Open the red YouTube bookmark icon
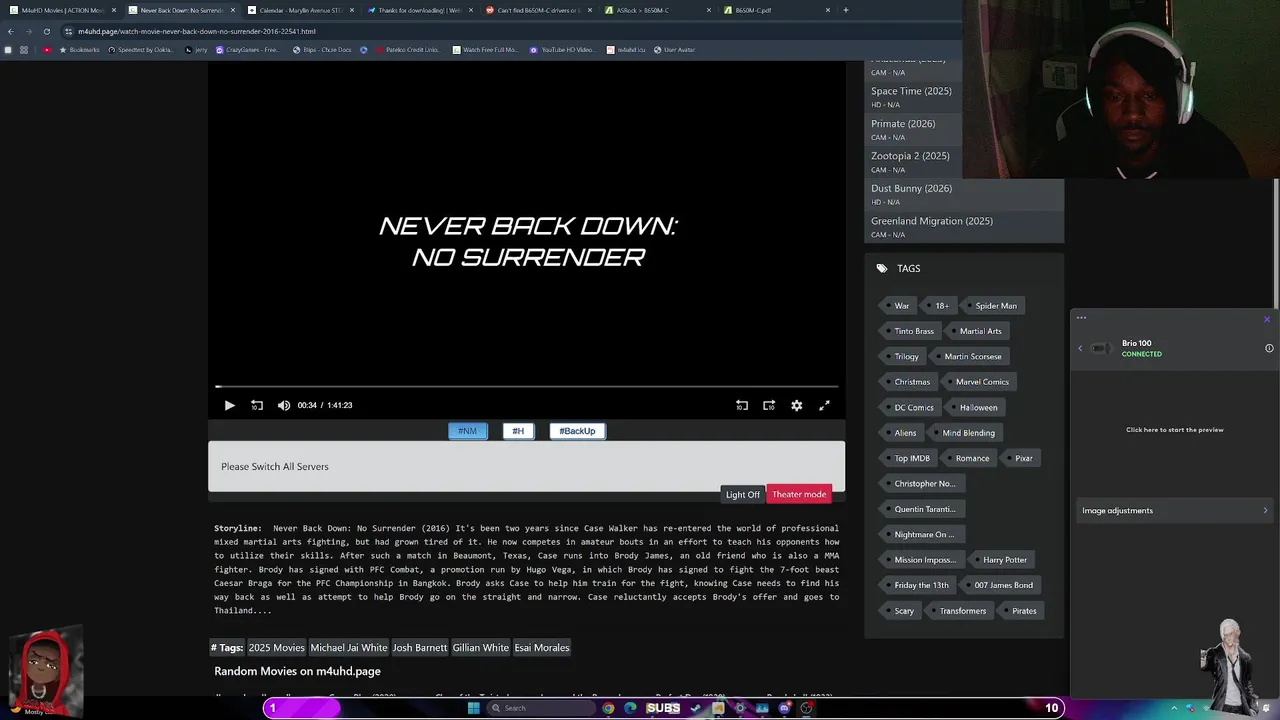The width and height of the screenshot is (1280, 720). [47, 50]
